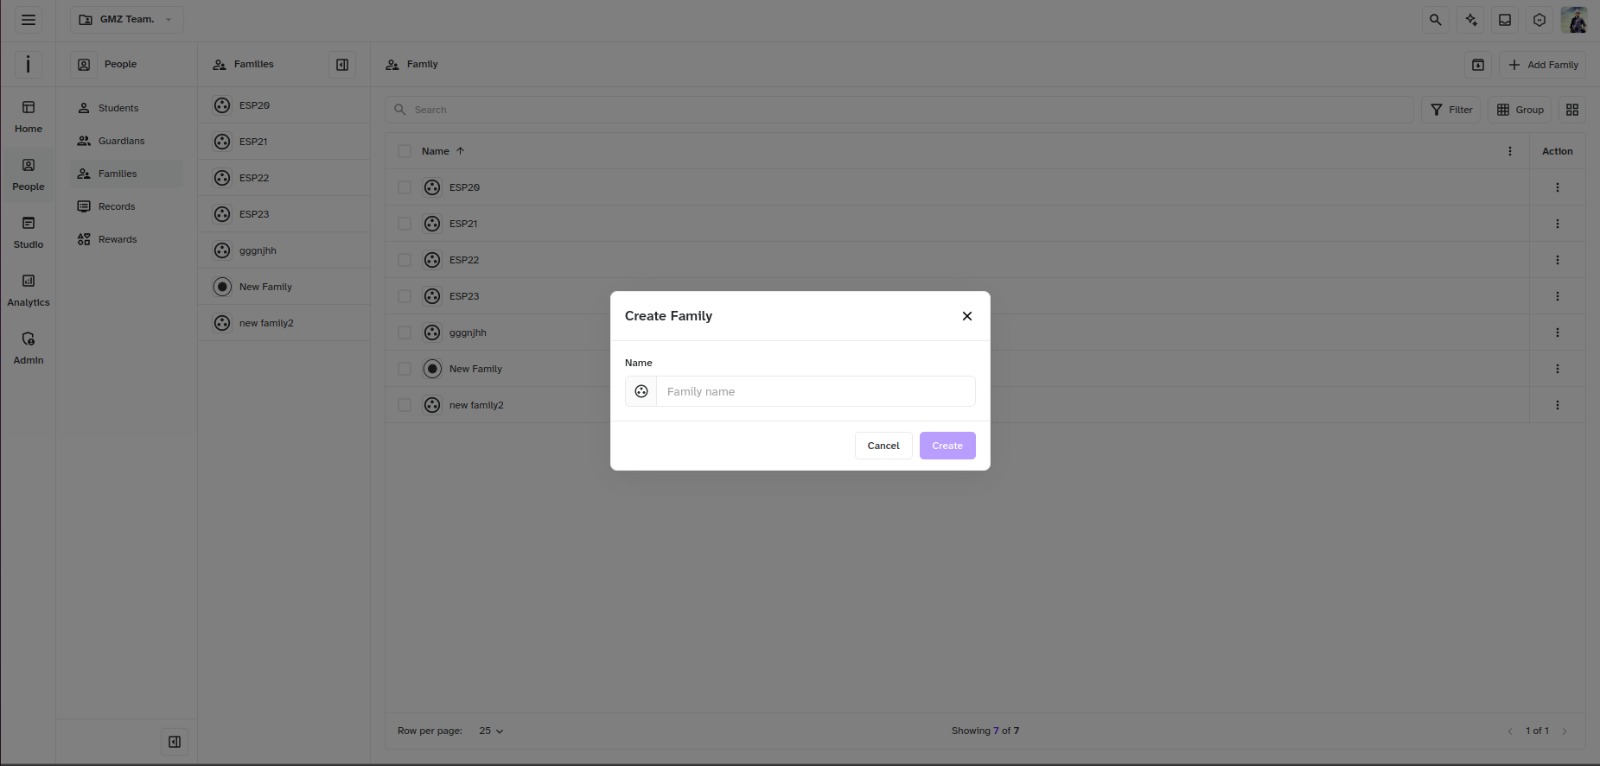Open the rows per page 25 dropdown
Screen dimensions: 1600x766
tap(491, 731)
